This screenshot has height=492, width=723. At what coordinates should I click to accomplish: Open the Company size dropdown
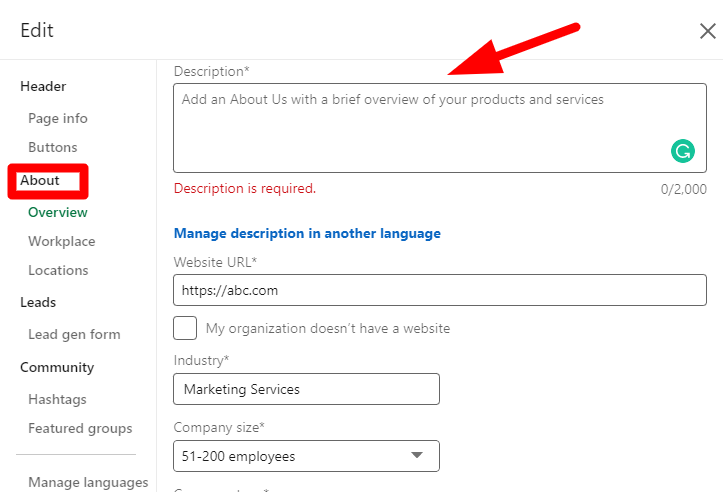coord(306,457)
